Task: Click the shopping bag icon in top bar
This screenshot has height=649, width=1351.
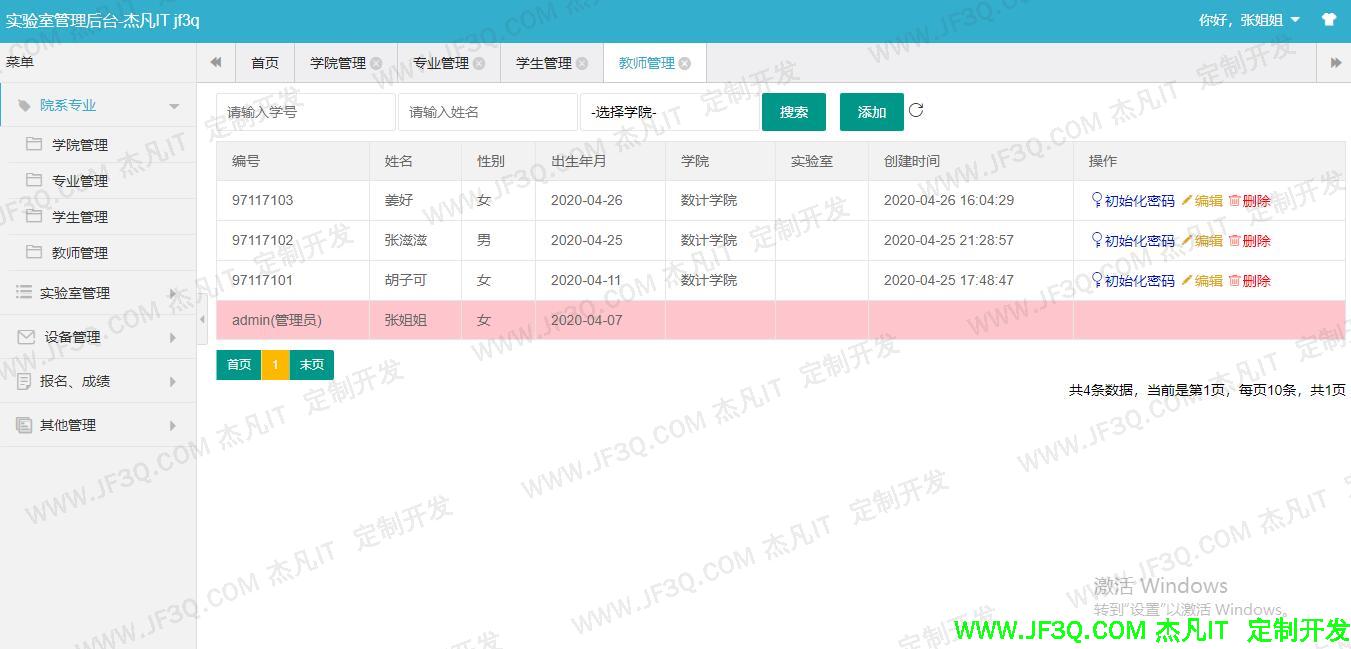Action: pos(1328,18)
